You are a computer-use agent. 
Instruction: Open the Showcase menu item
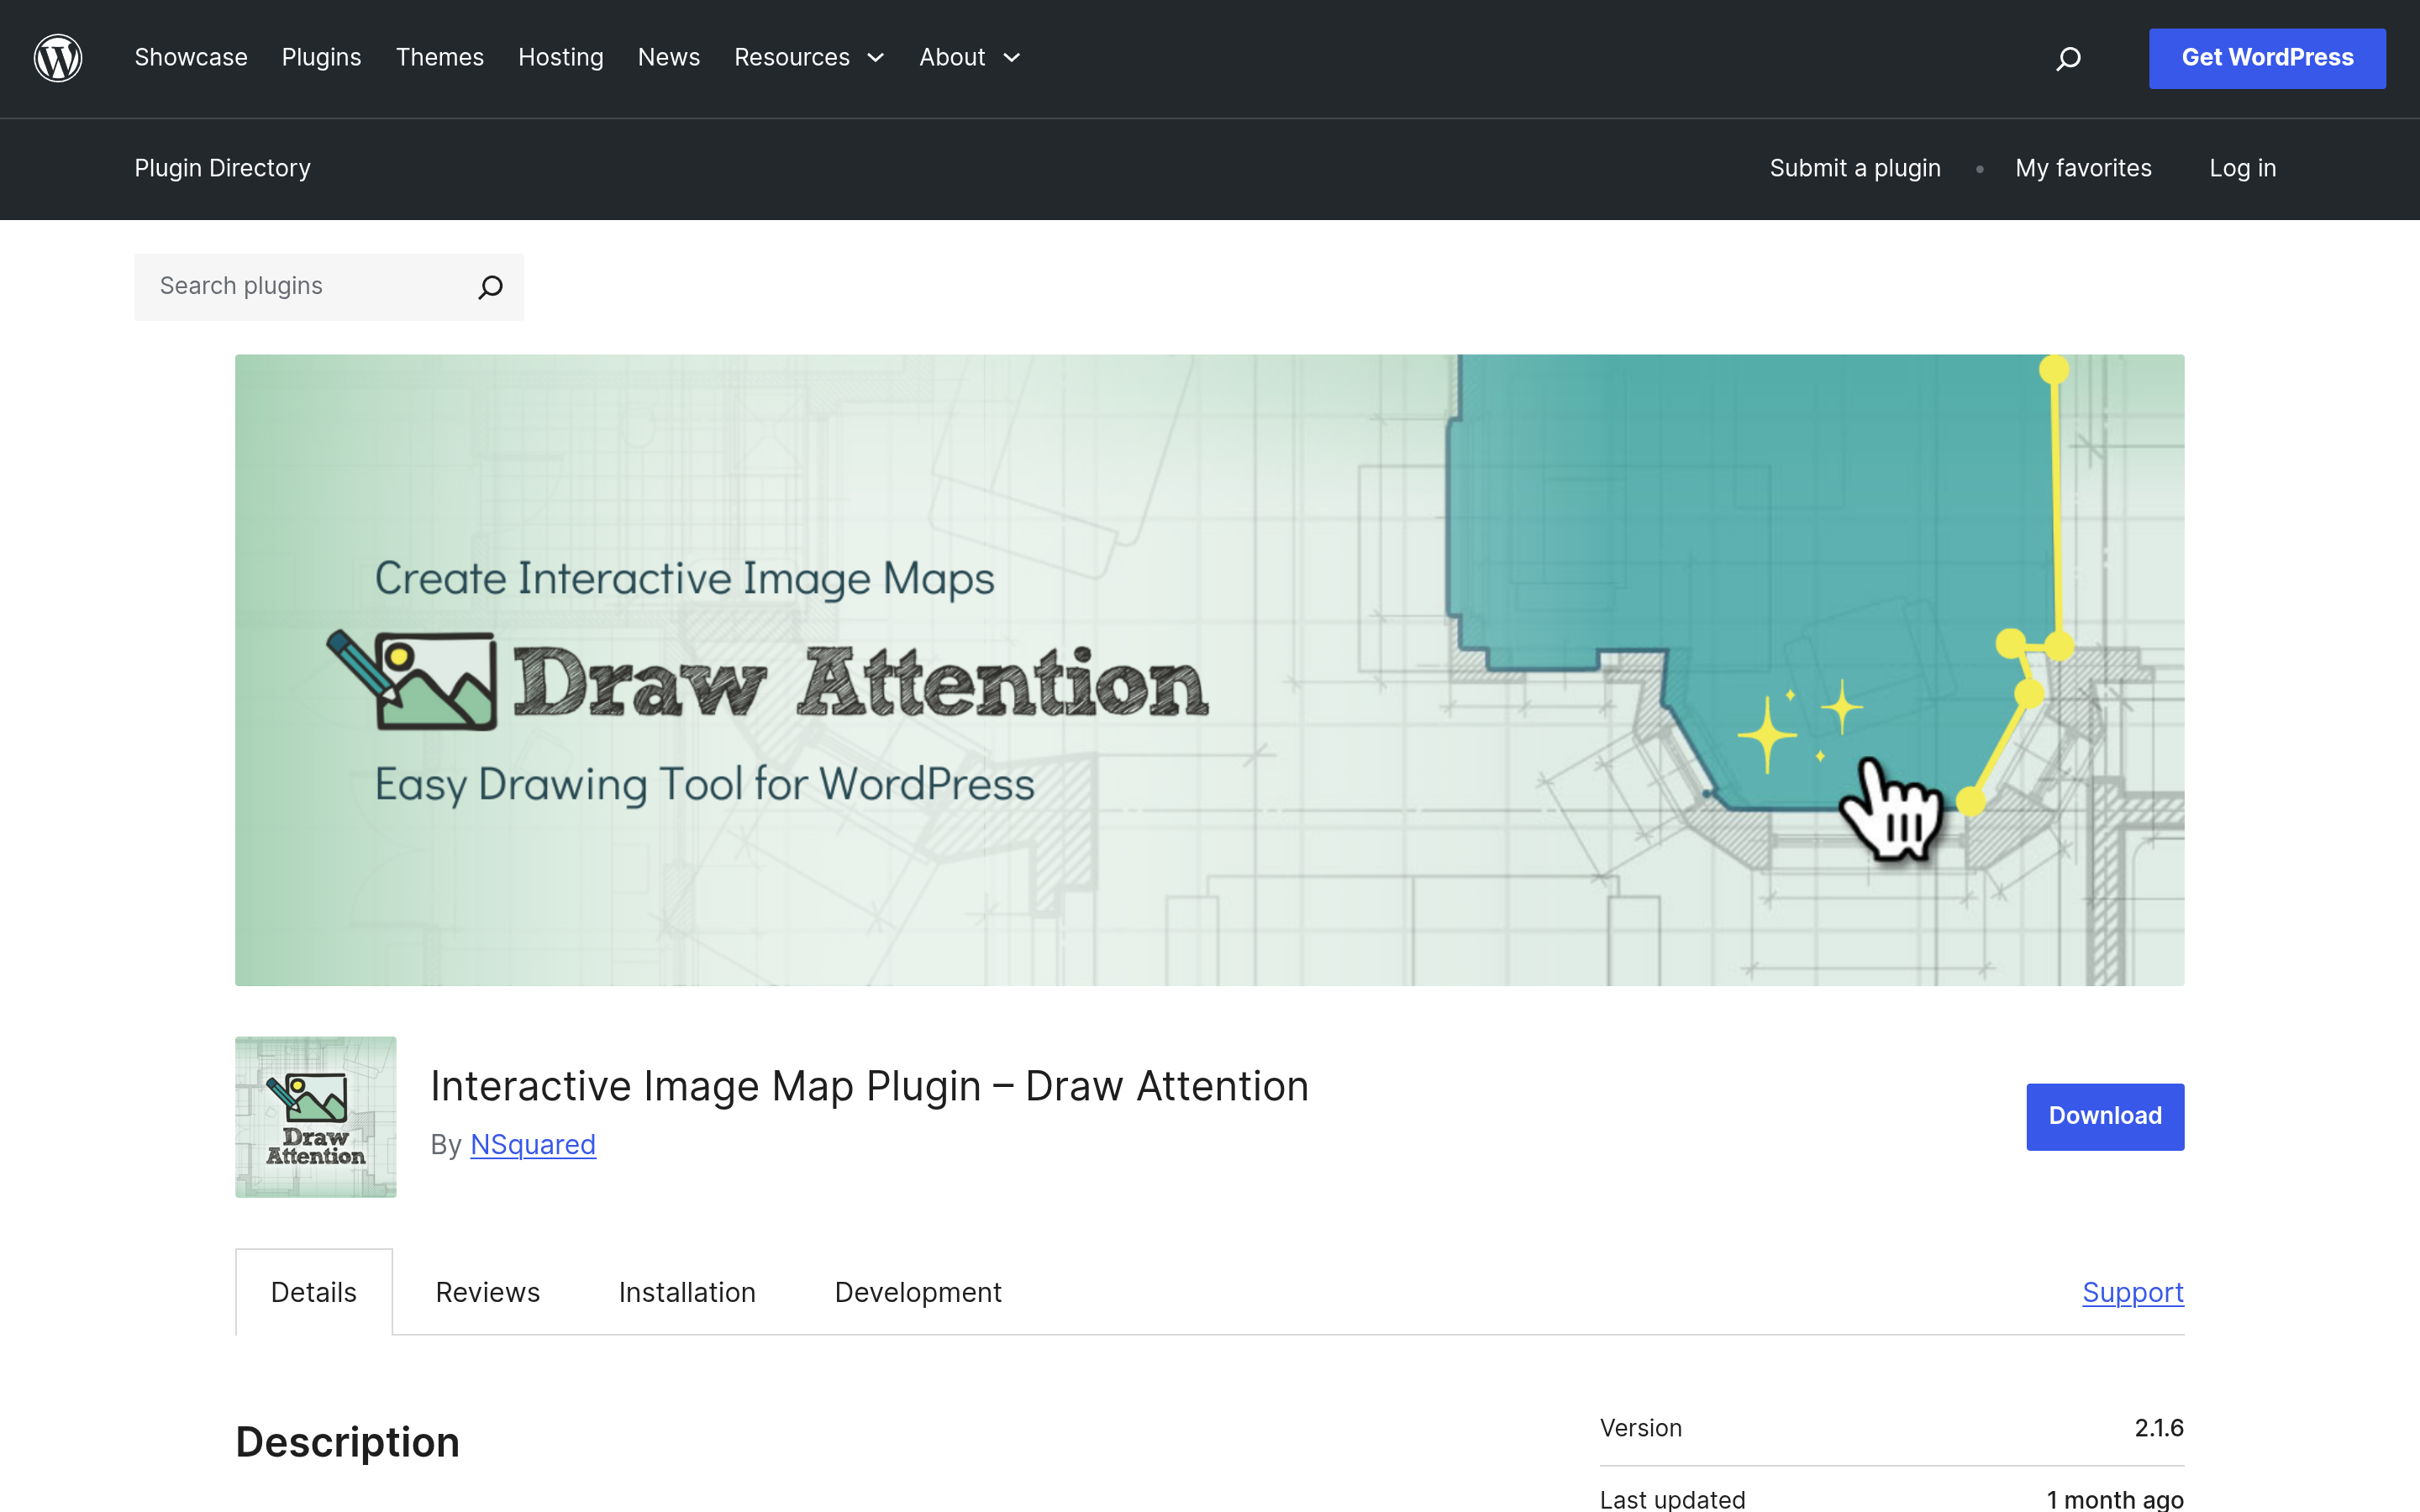[191, 58]
